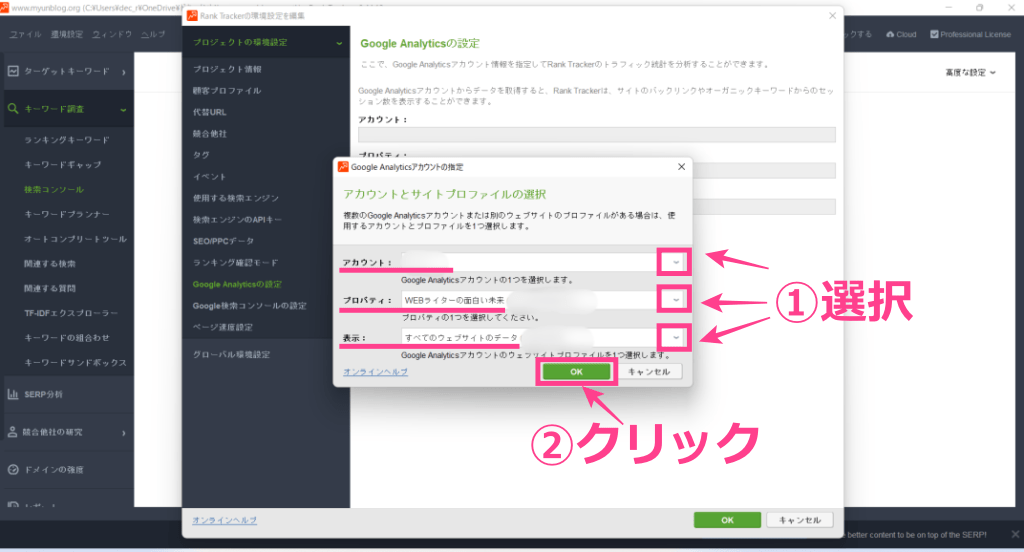The width and height of the screenshot is (1024, 552).
Task: Expand 競合他社の研究 sidebar chevron
Action: point(123,432)
